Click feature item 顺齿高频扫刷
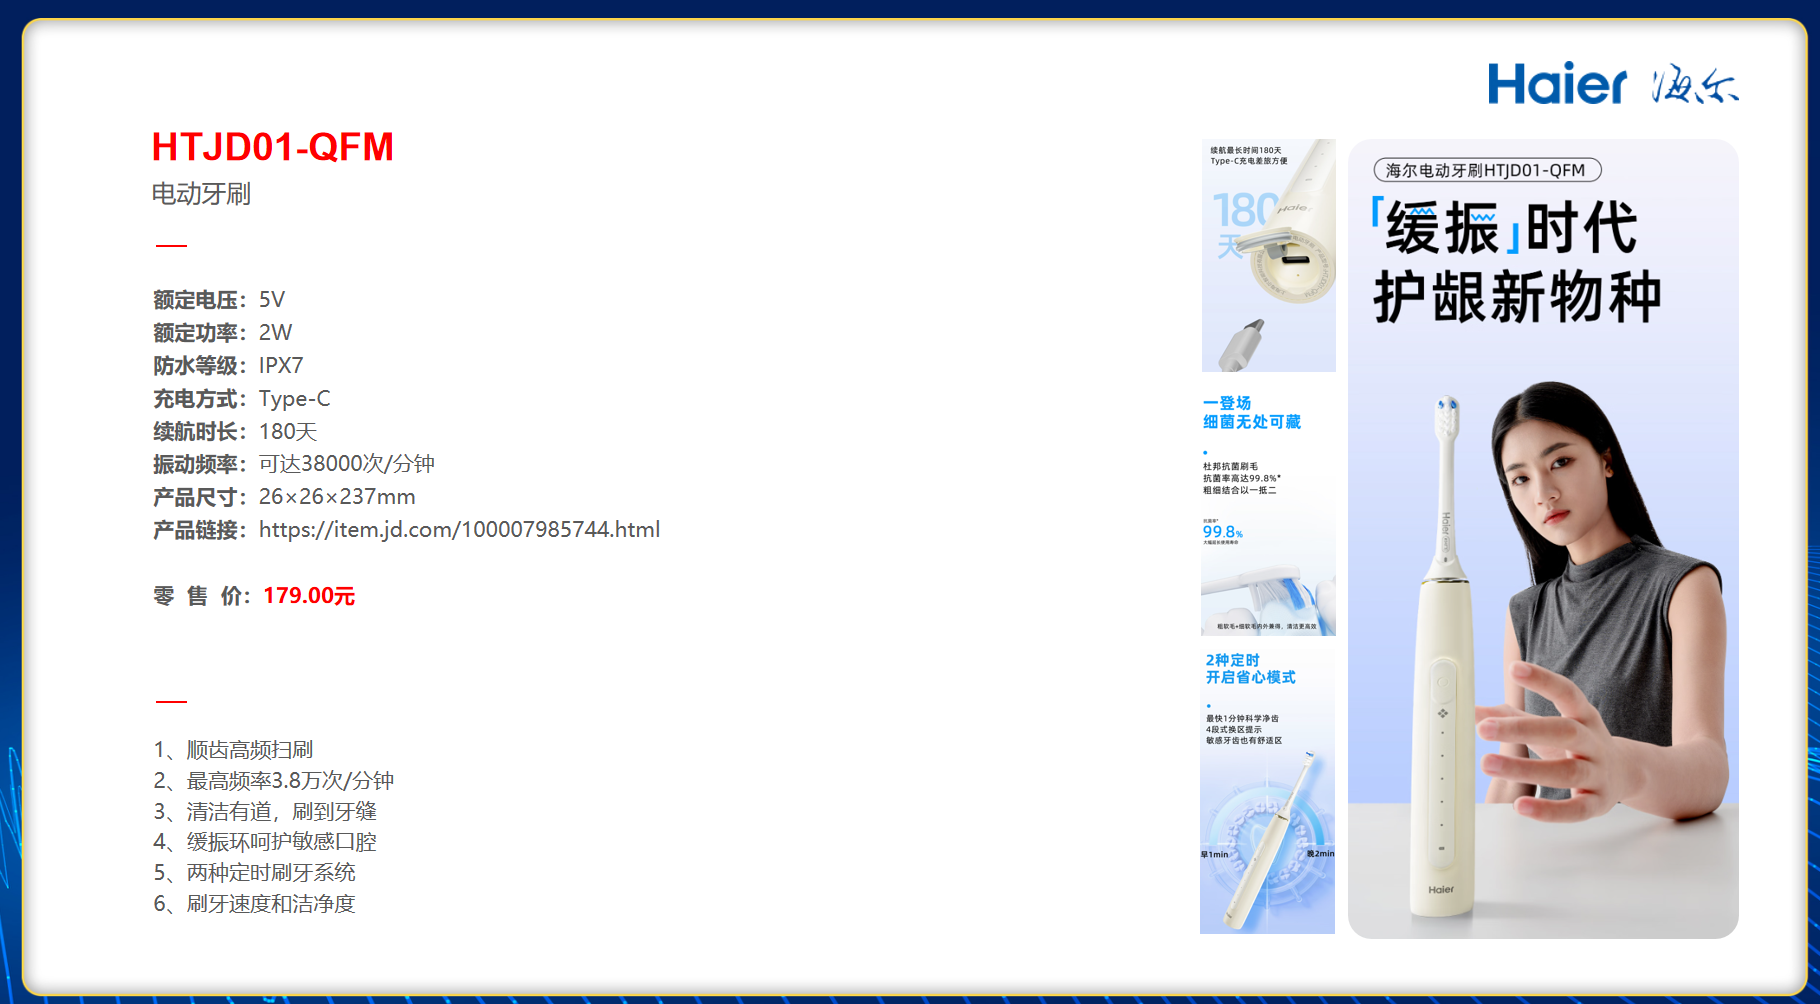This screenshot has width=1820, height=1004. (249, 750)
